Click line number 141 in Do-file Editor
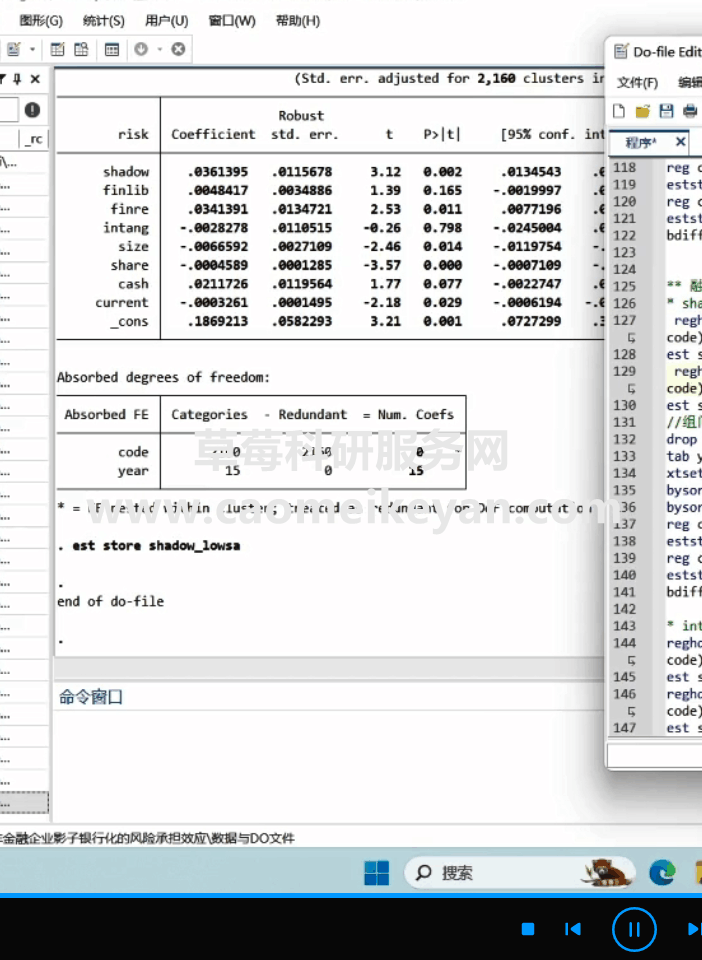702x960 pixels. point(624,592)
